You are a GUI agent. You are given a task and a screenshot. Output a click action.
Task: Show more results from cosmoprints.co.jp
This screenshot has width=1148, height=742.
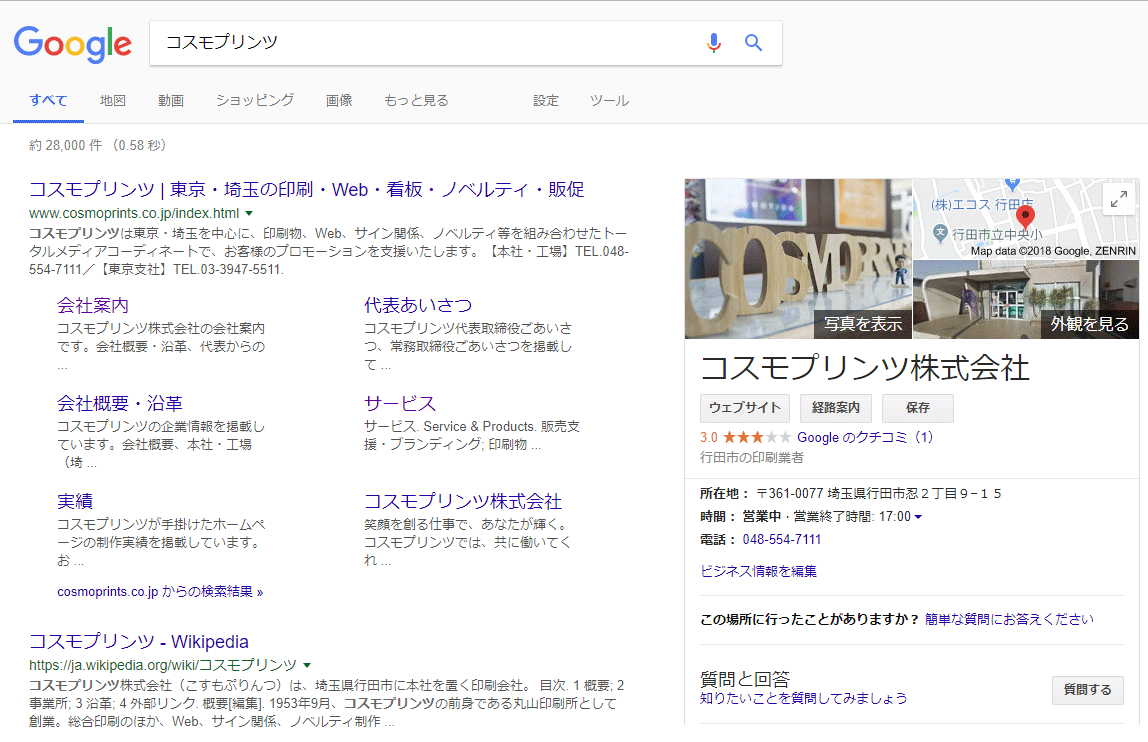160,592
